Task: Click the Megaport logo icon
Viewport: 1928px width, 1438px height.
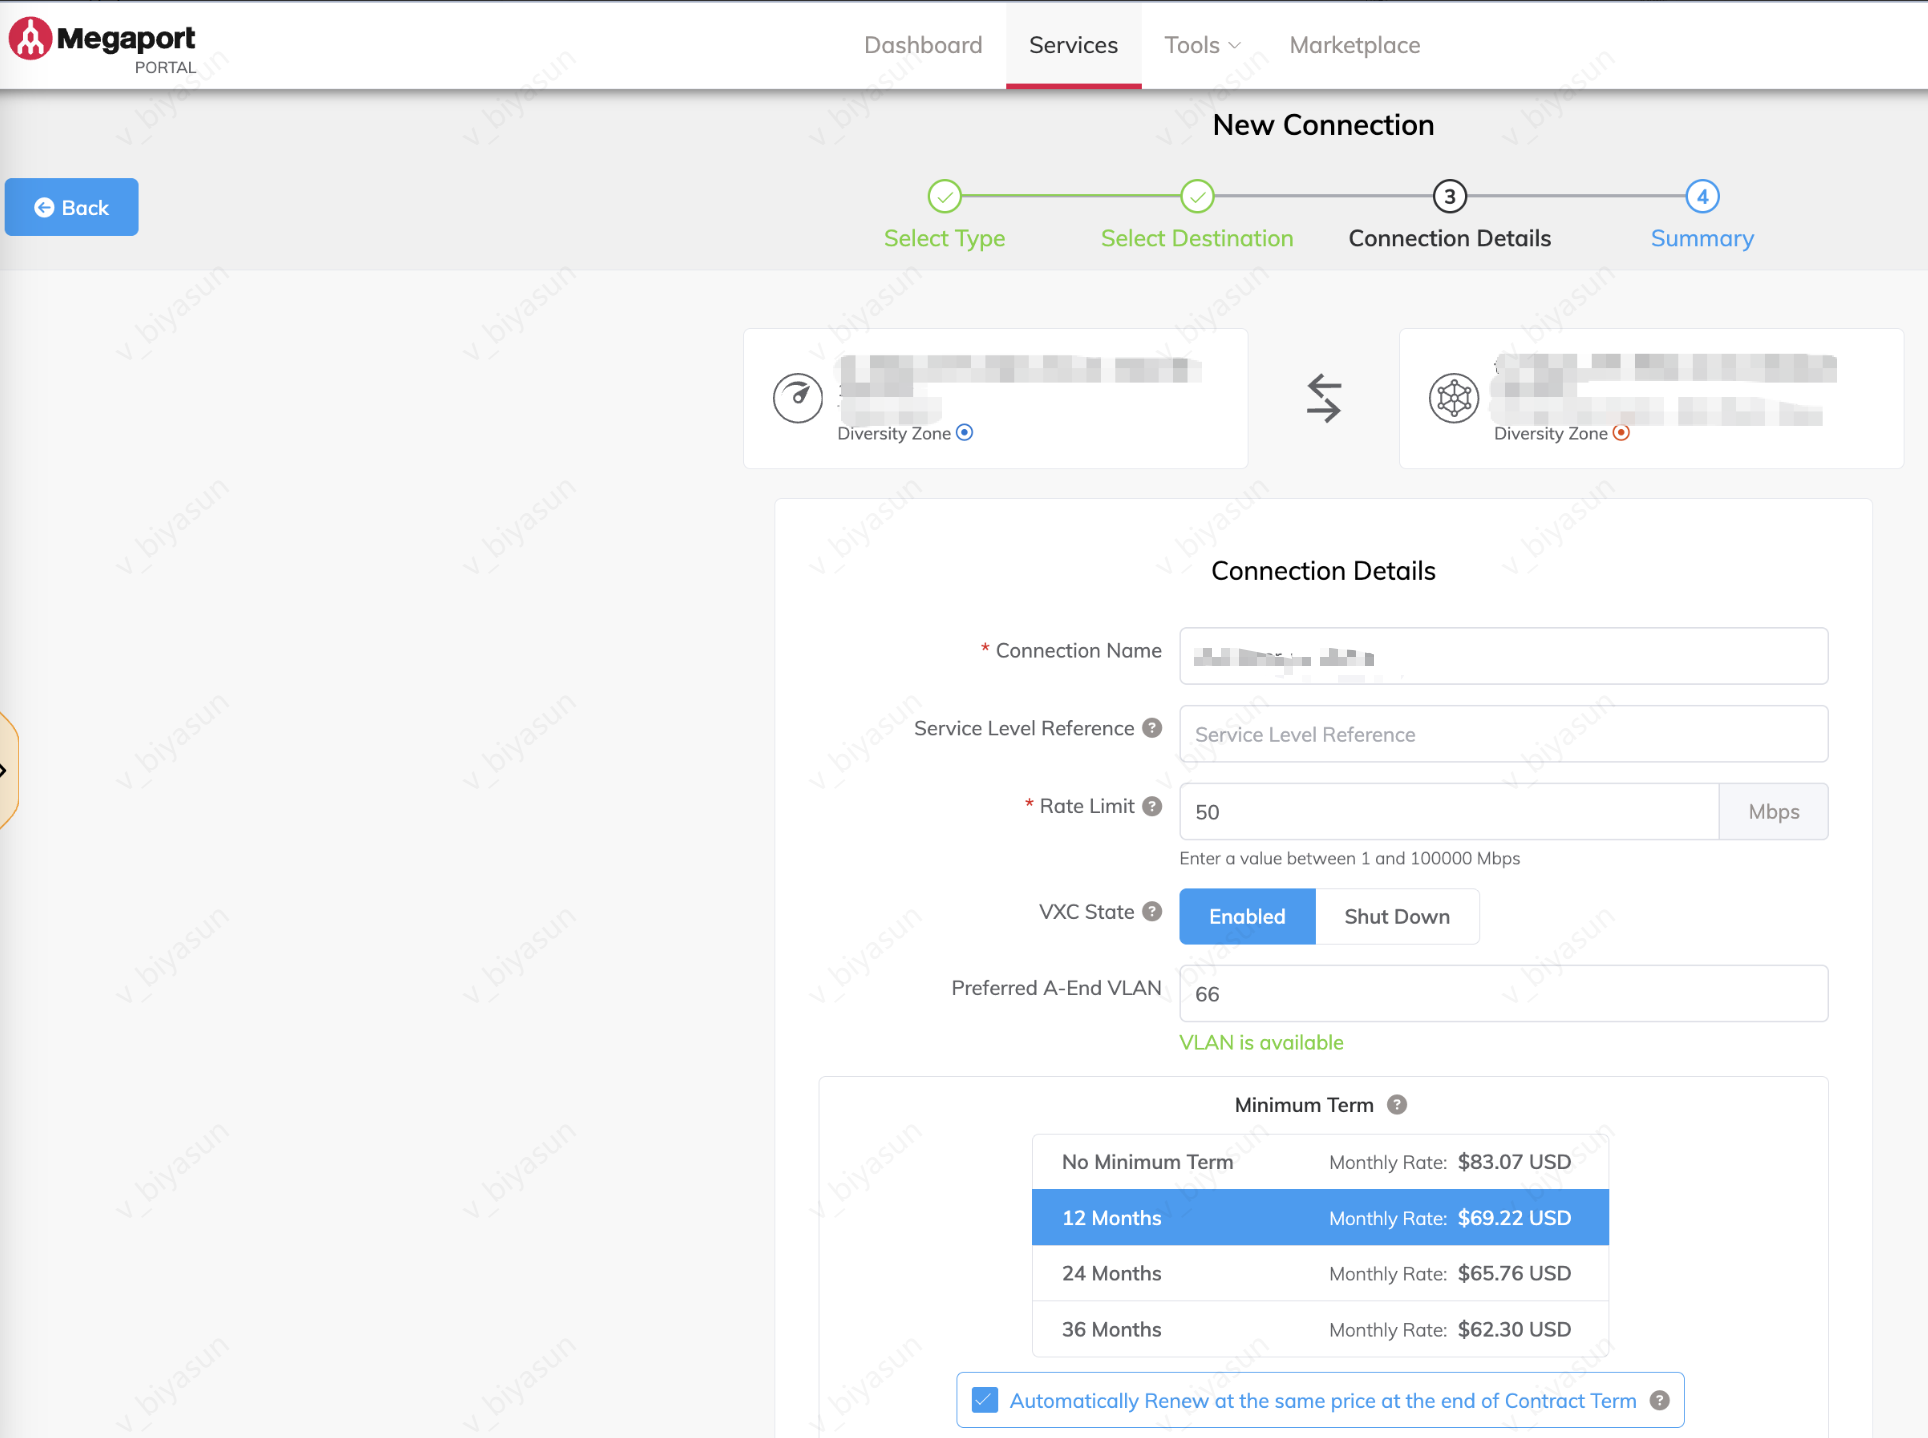Action: pyautogui.click(x=30, y=39)
